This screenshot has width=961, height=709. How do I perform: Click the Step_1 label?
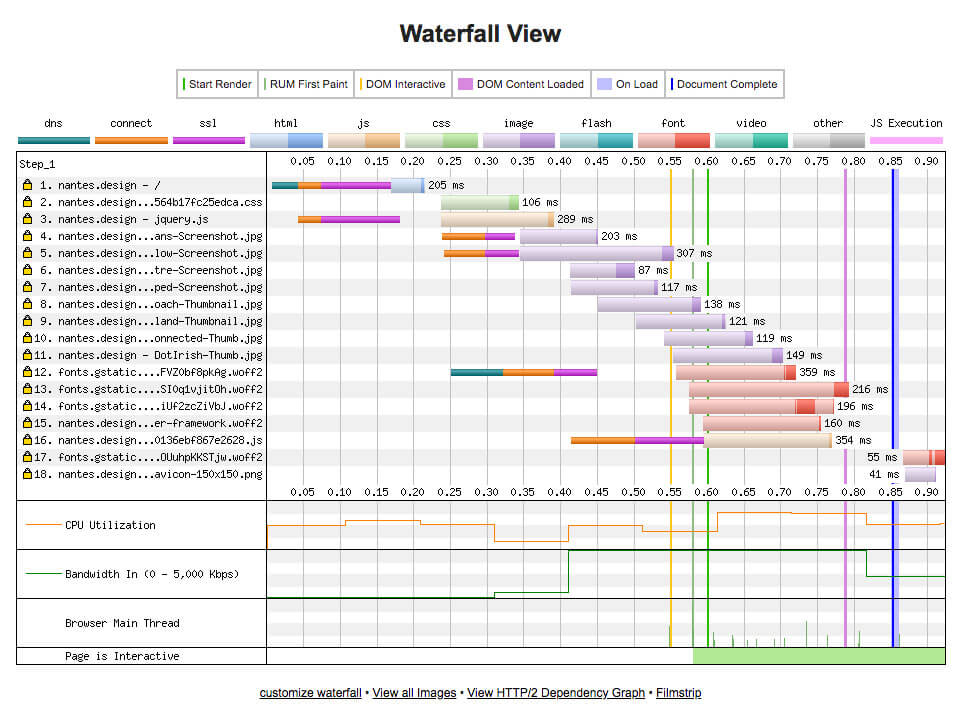pos(37,164)
